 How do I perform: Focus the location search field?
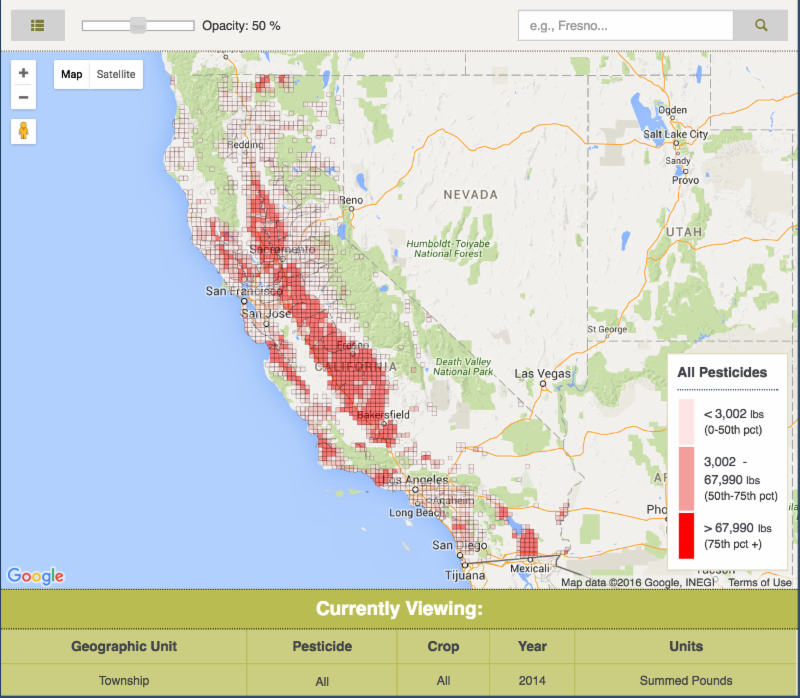[625, 25]
